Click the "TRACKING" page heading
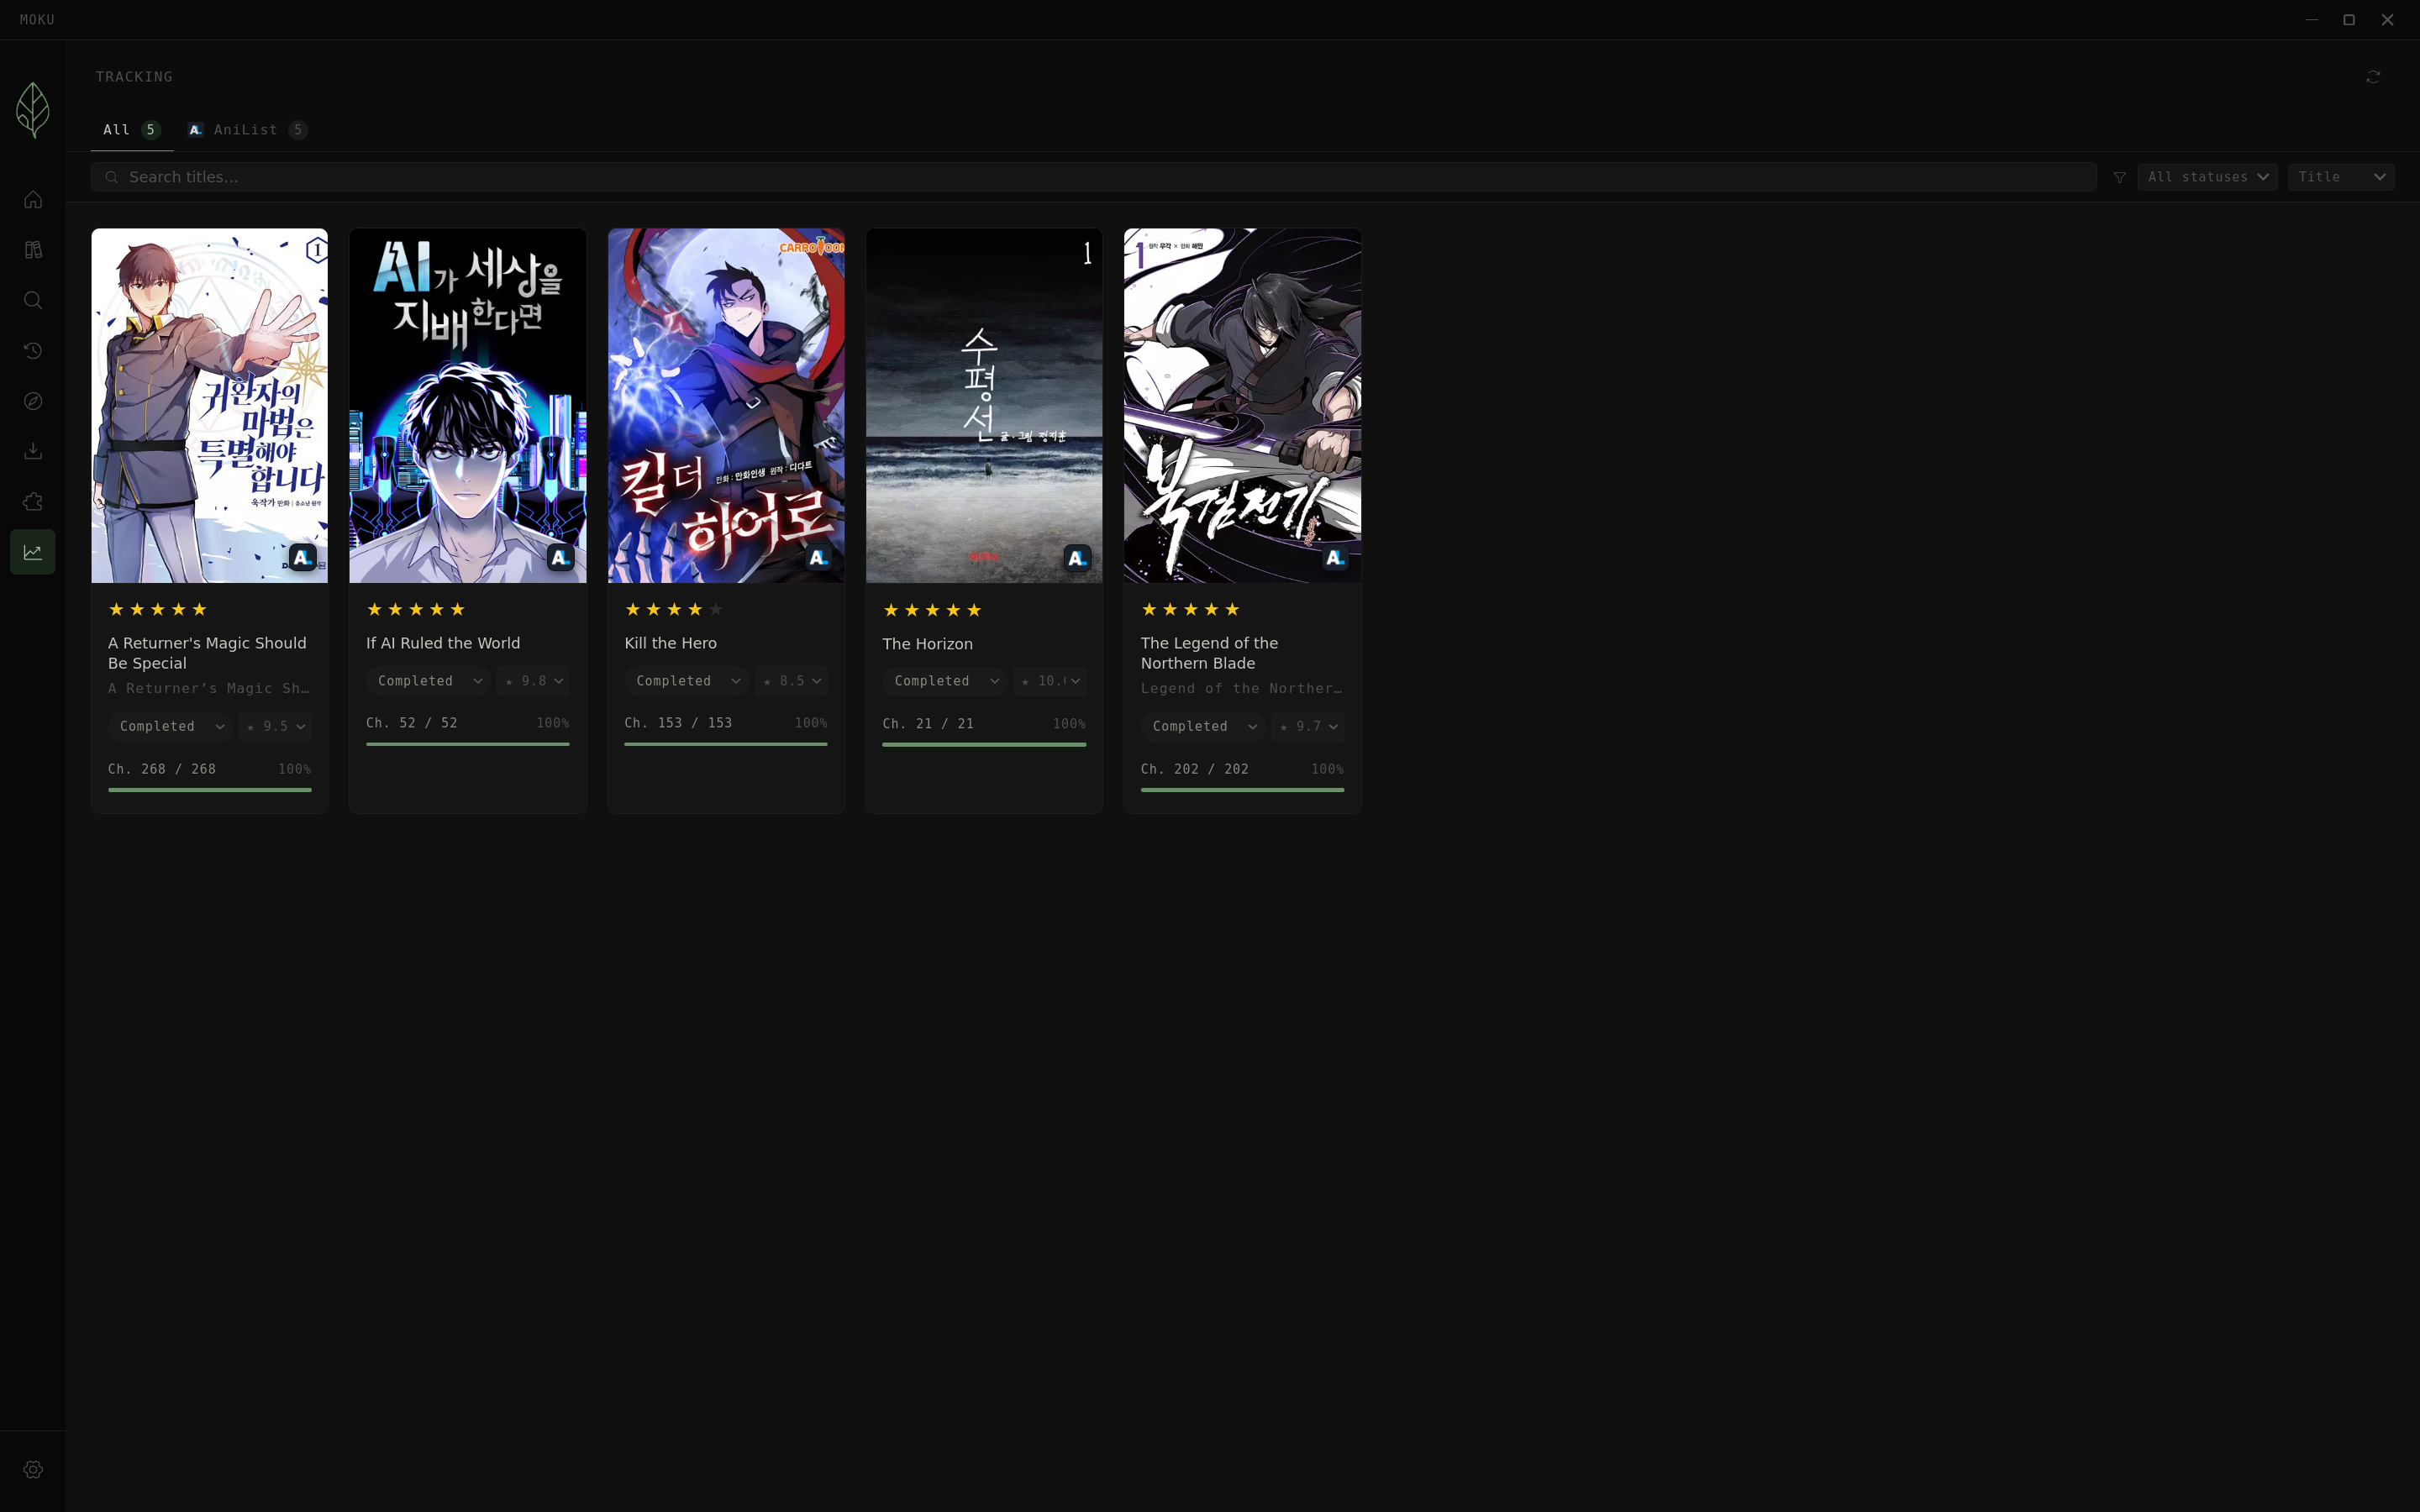 (134, 77)
